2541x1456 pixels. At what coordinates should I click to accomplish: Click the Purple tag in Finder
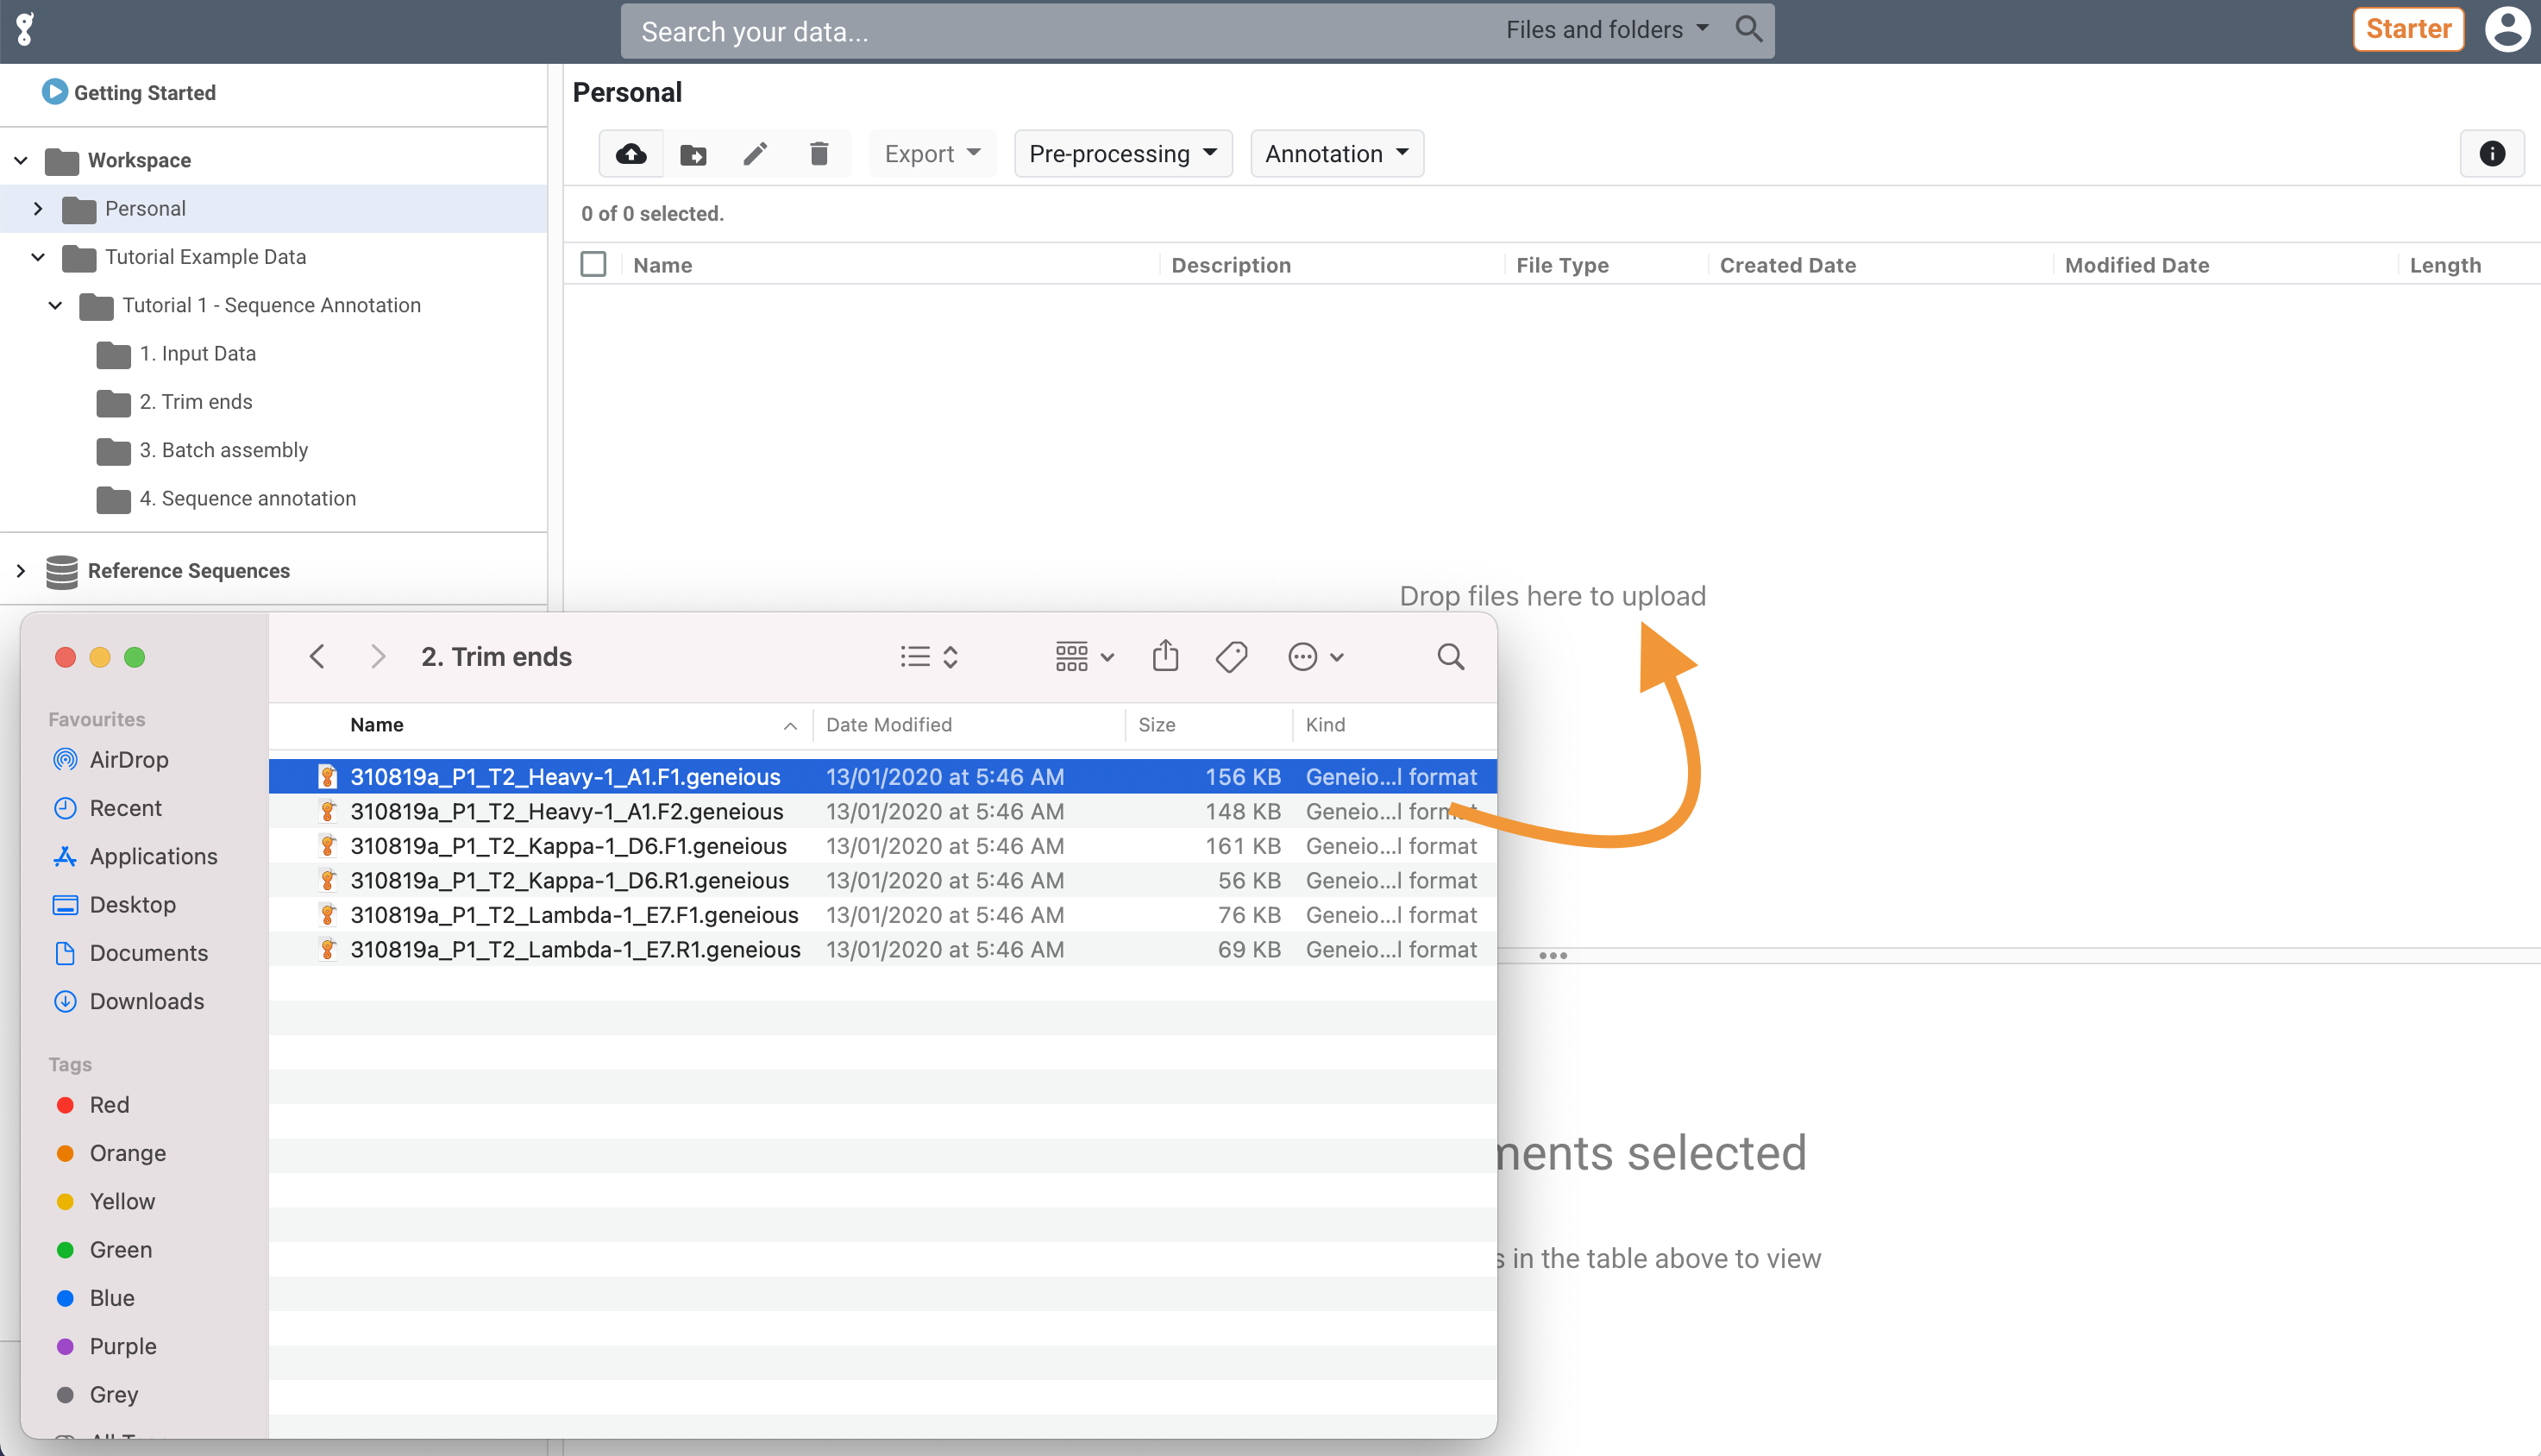point(107,1346)
